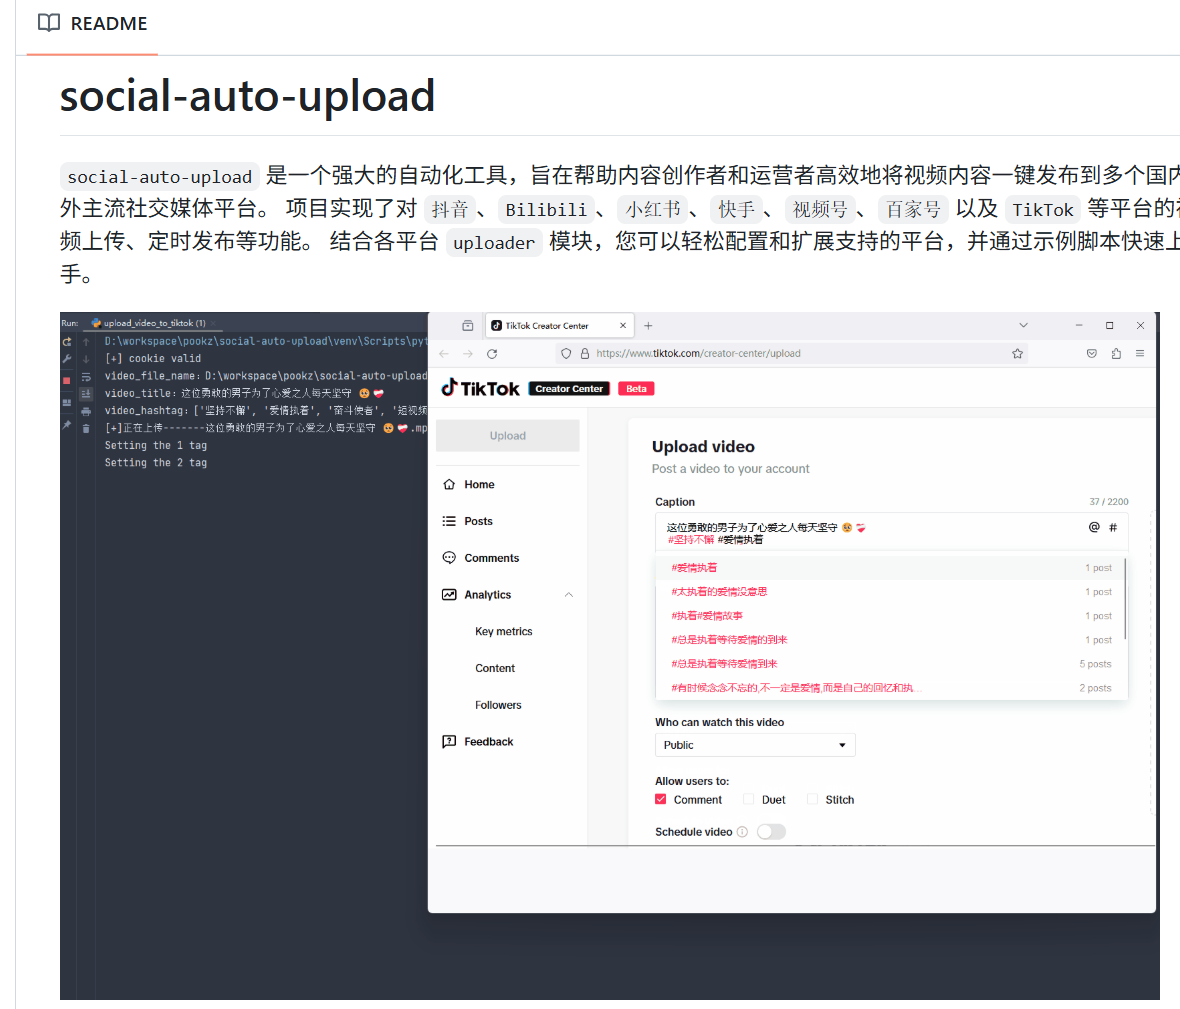1180x1009 pixels.
Task: Check the Duet checkbox
Action: point(748,800)
